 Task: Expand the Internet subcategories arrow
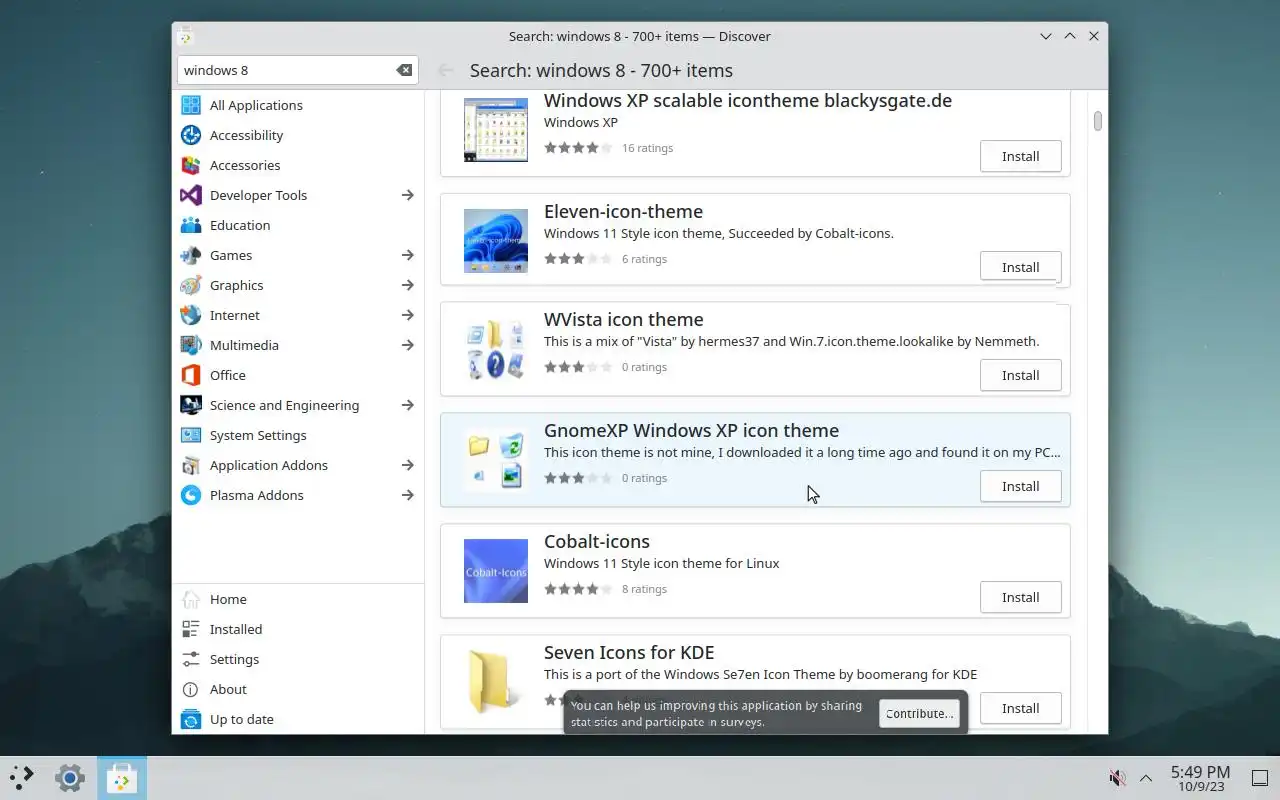pyautogui.click(x=408, y=315)
